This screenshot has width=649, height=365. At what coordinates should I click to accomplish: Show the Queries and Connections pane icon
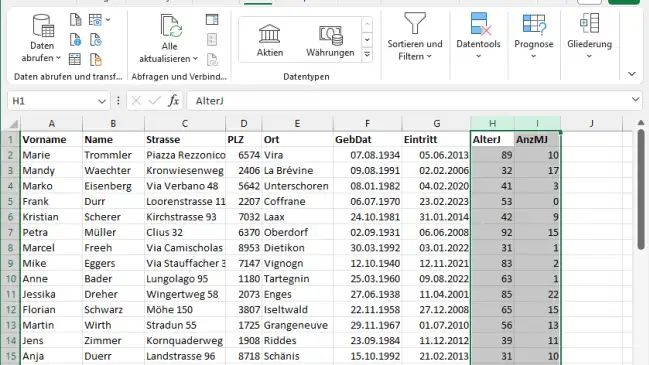[x=212, y=19]
